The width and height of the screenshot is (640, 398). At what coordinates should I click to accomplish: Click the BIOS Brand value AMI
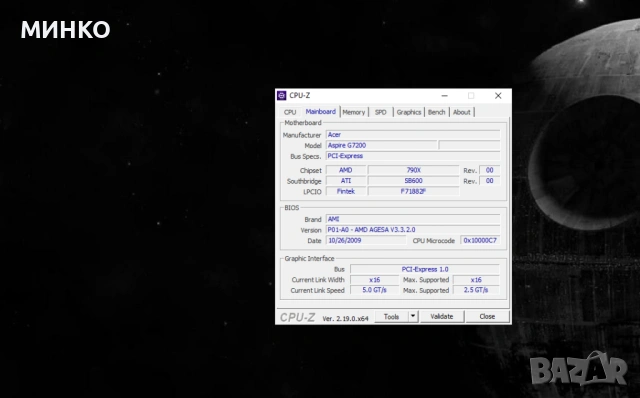pyautogui.click(x=413, y=219)
